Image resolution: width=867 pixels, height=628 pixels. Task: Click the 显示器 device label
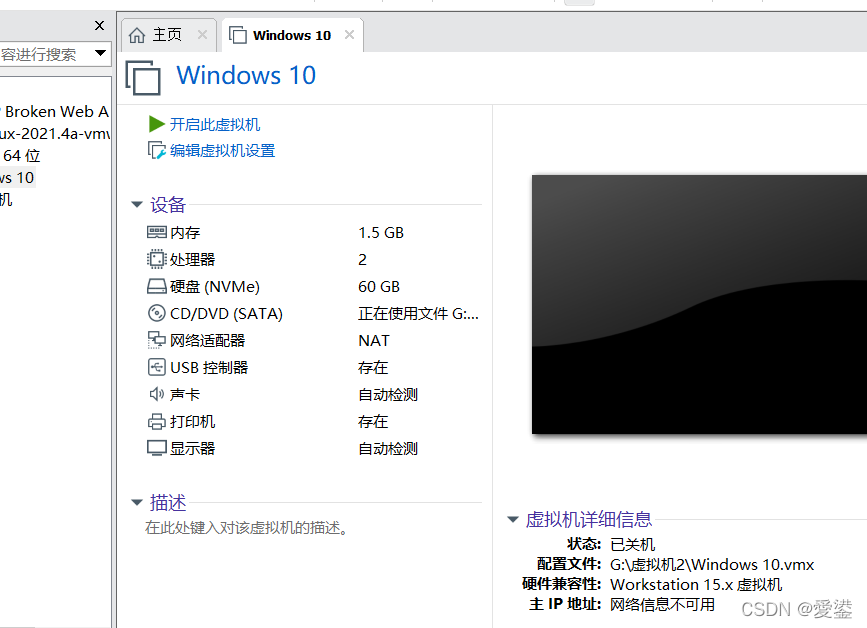pos(192,449)
